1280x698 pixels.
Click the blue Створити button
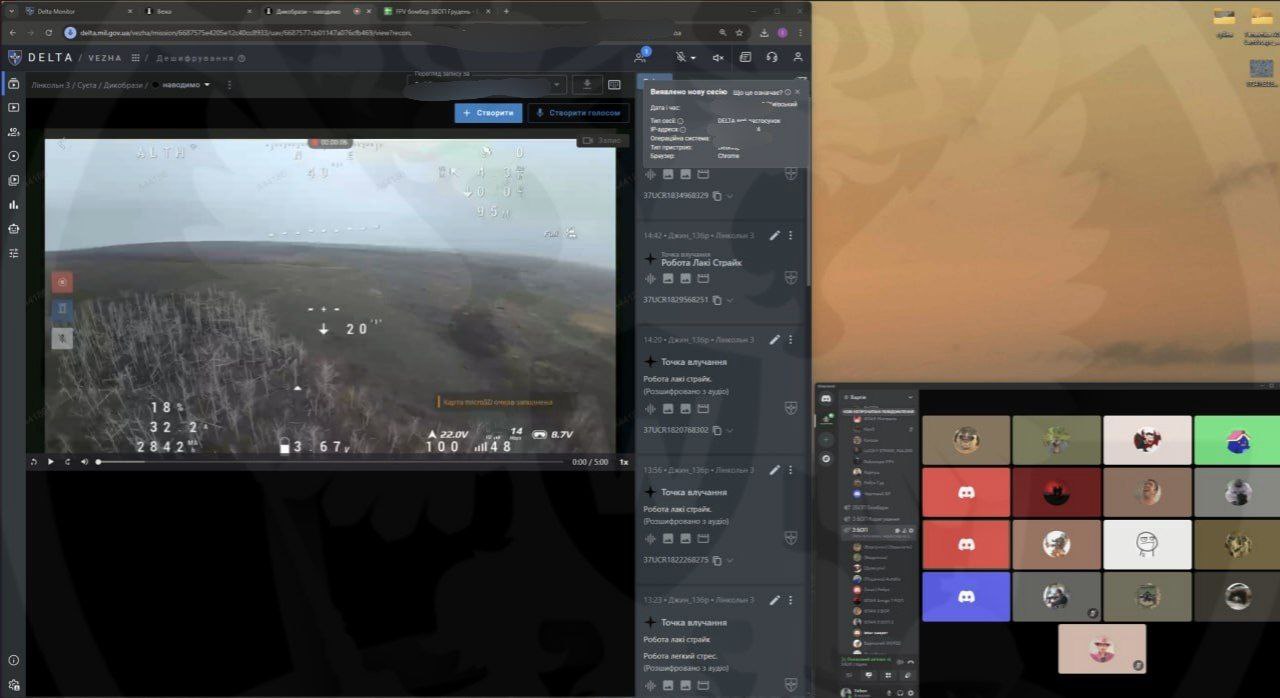pyautogui.click(x=488, y=113)
